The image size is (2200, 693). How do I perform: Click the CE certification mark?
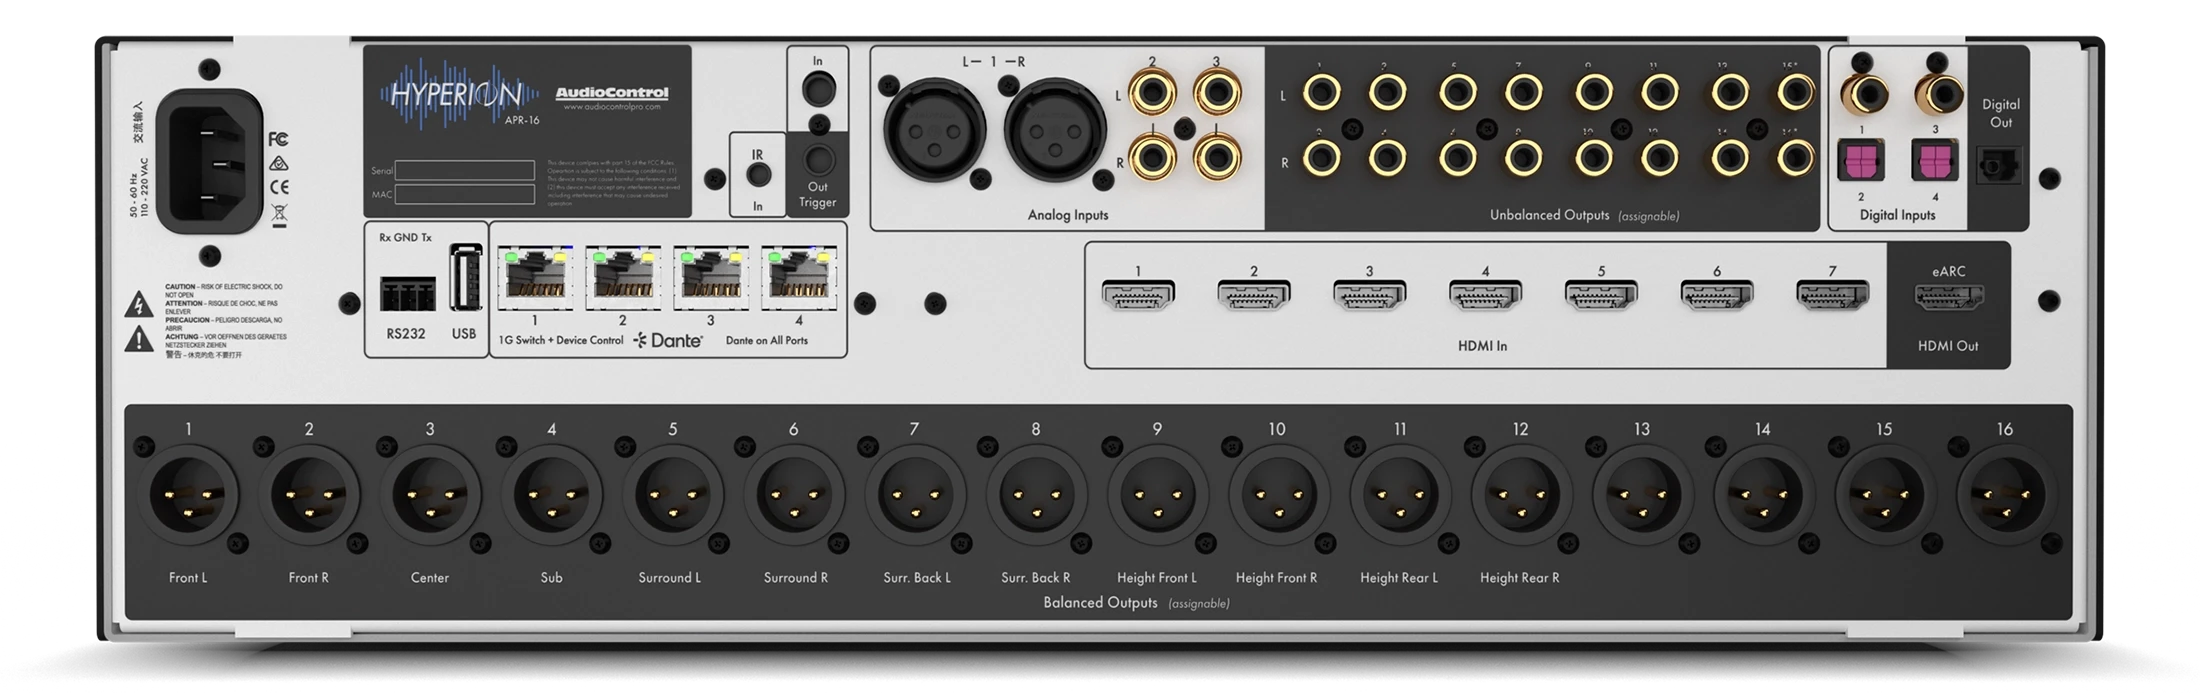tap(280, 186)
